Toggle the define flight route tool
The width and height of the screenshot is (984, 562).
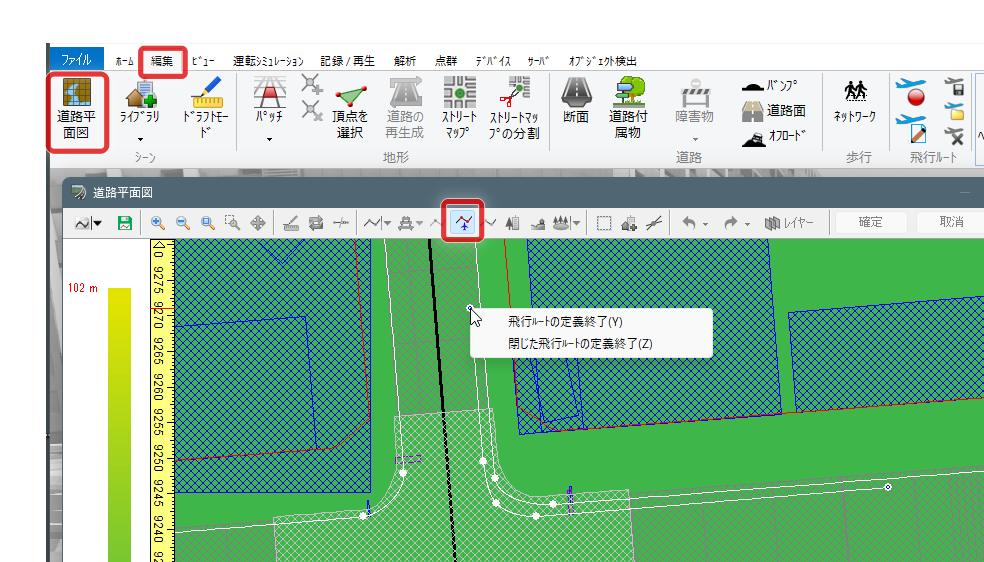point(463,221)
